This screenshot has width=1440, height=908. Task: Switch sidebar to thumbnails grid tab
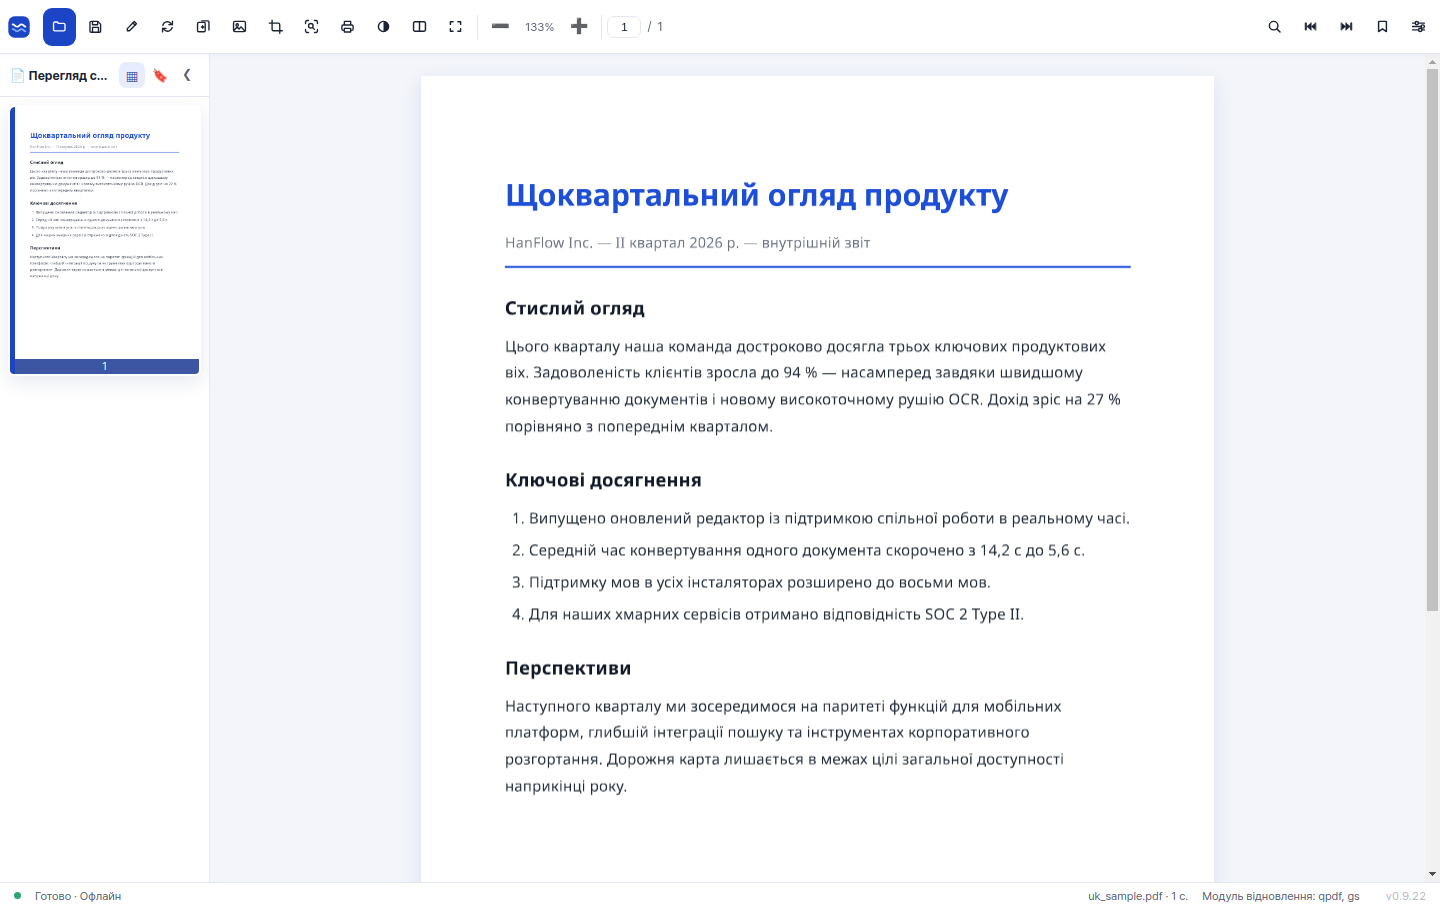tap(132, 75)
